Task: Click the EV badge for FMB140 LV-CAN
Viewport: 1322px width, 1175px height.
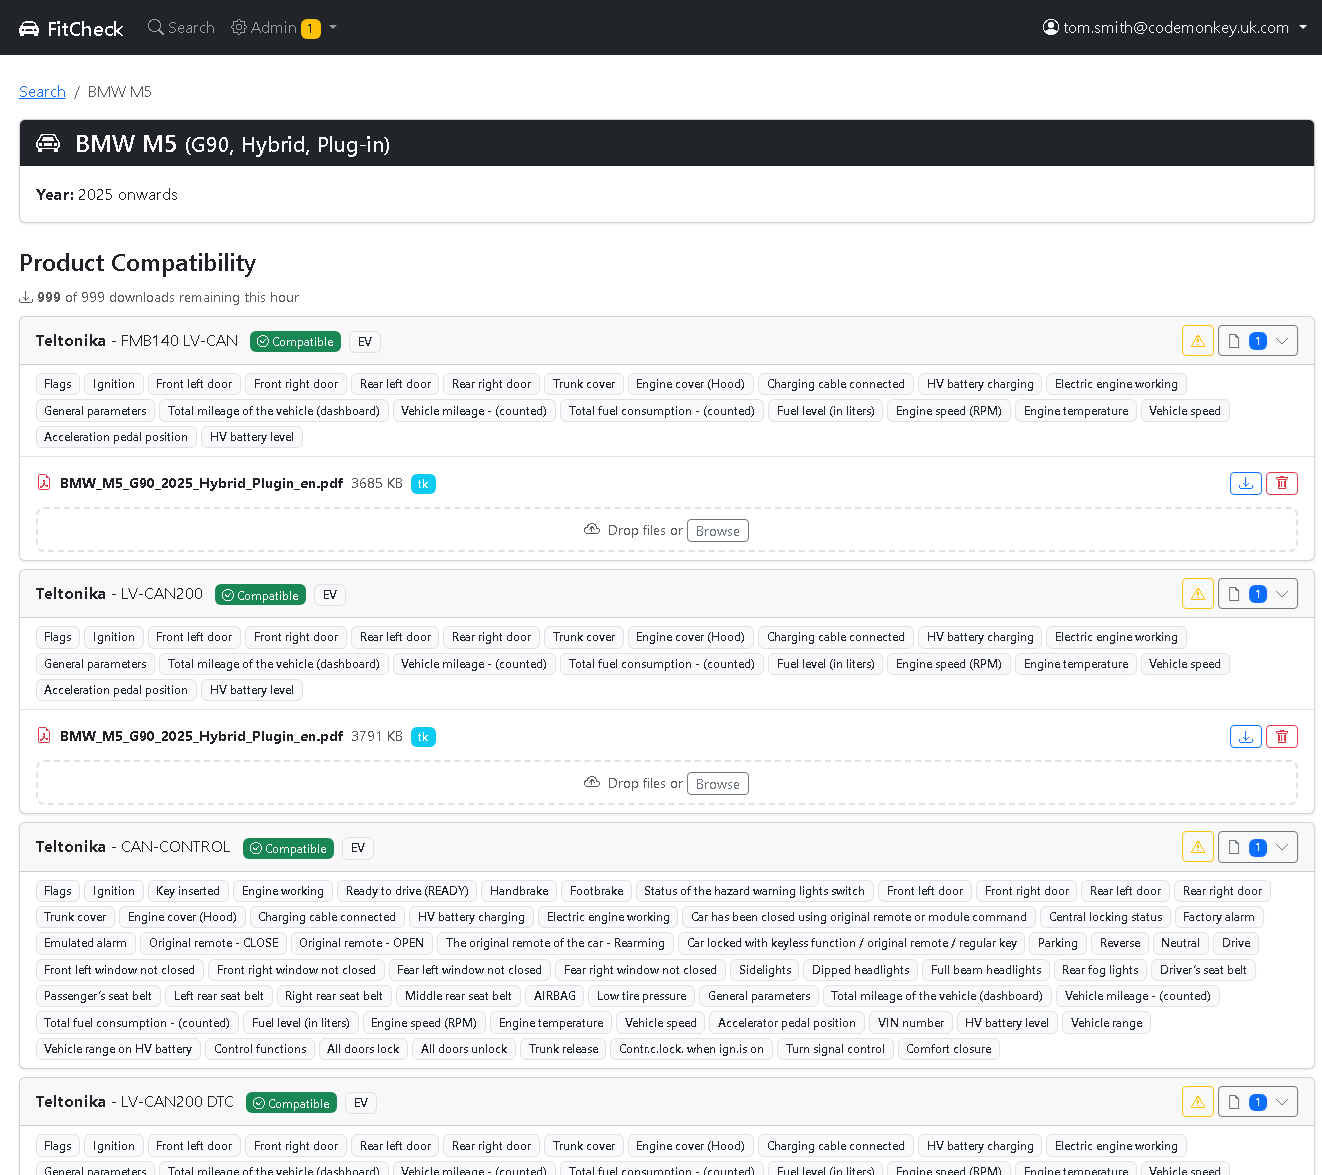Action: pyautogui.click(x=365, y=342)
